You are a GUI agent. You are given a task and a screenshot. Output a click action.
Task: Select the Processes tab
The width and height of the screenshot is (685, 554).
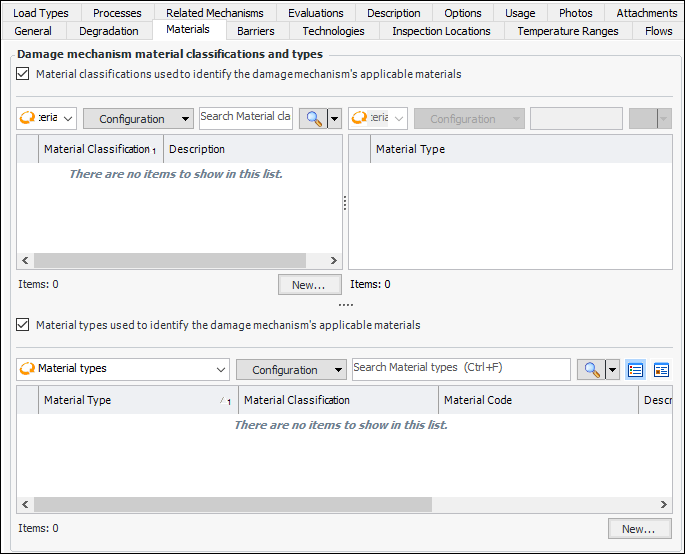point(117,13)
